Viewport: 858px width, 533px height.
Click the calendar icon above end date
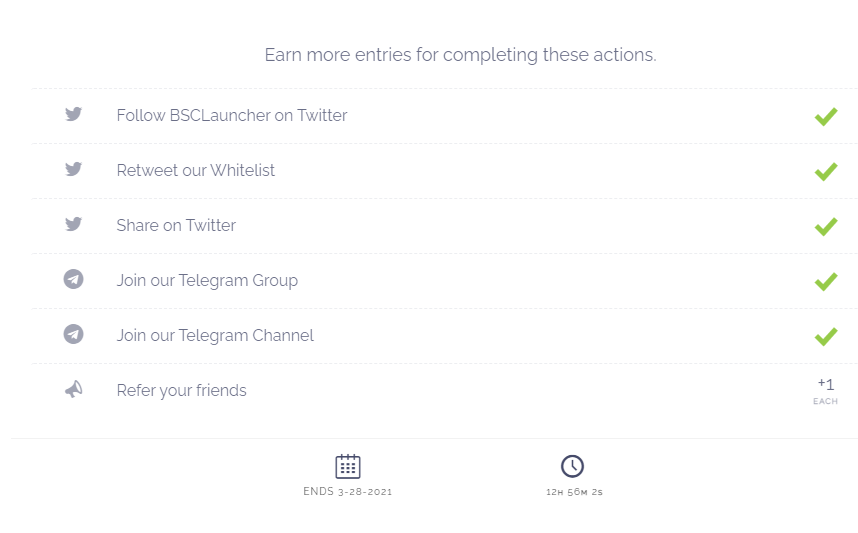coord(347,466)
